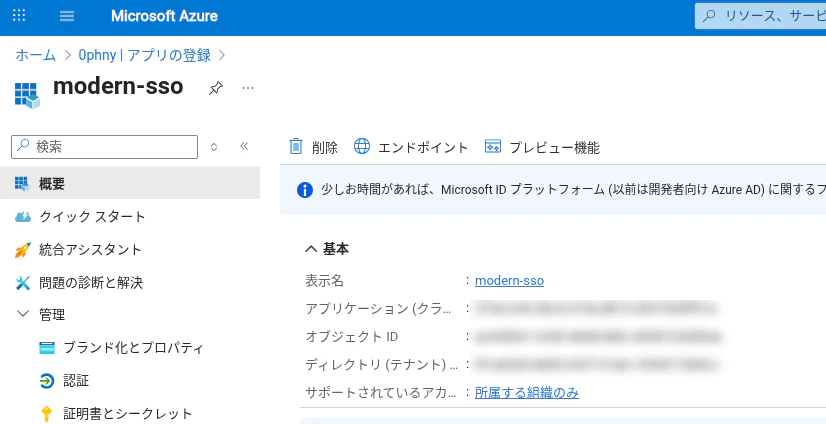Screen dimensions: 826x424
Task: Click the rocket icon for 統合アシスタント
Action: (23, 250)
